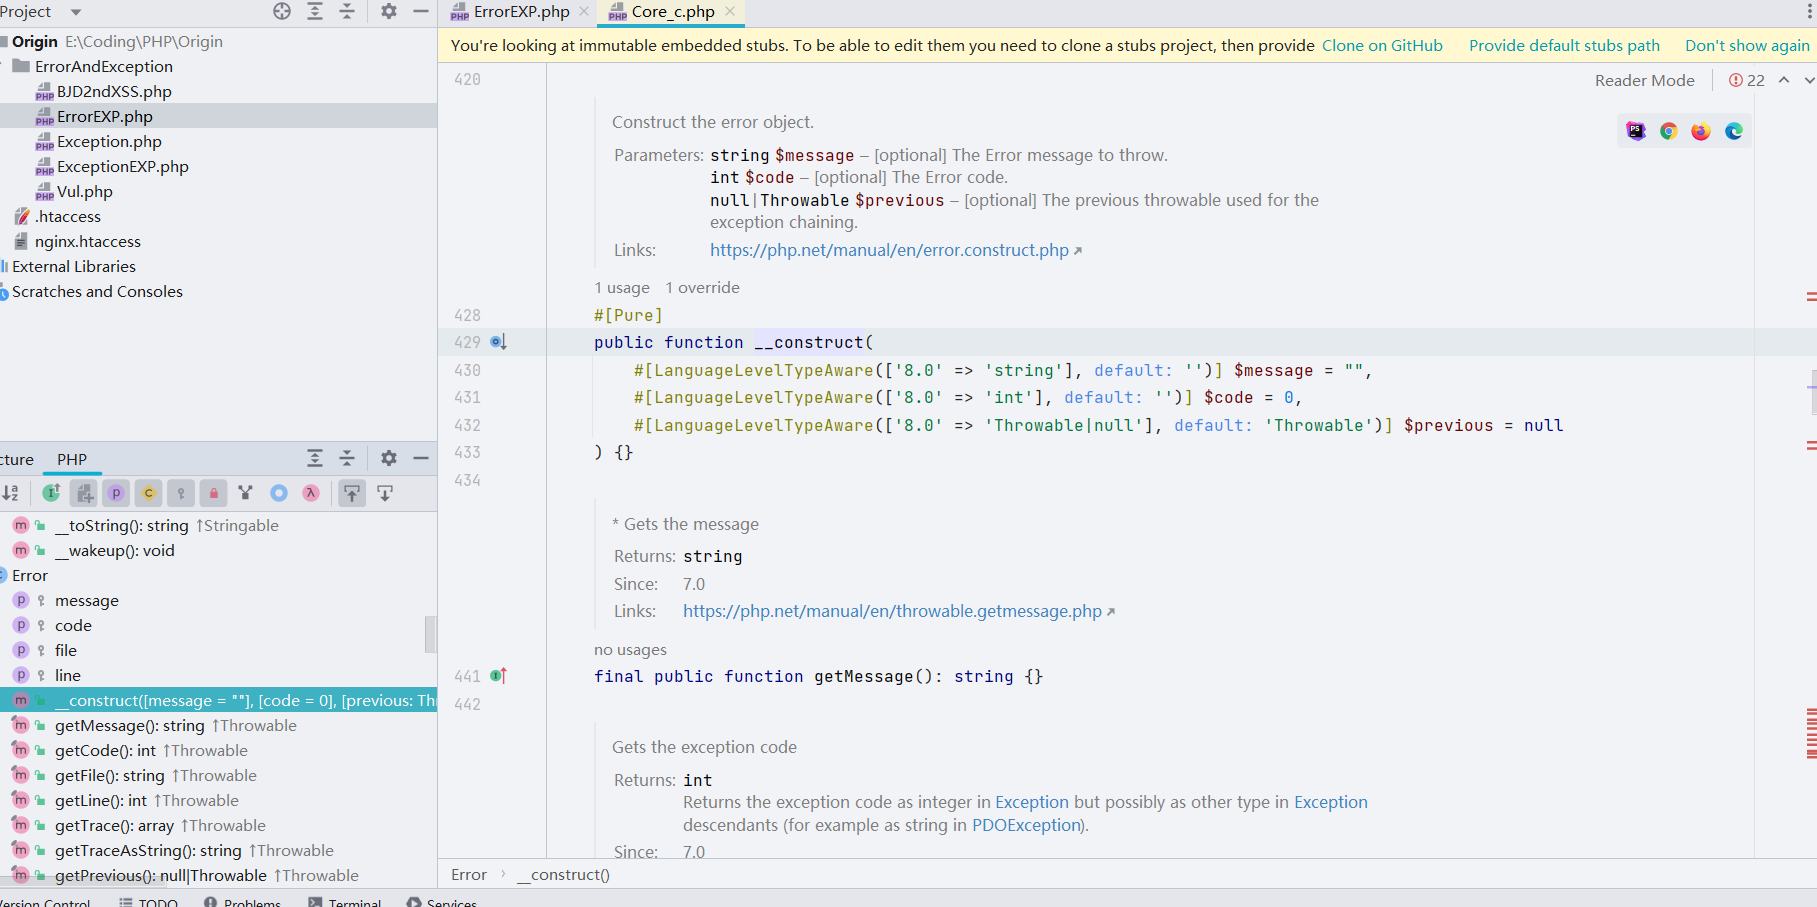1817x907 pixels.
Task: Switch to ErrorEXP.php editor tab
Action: (520, 12)
